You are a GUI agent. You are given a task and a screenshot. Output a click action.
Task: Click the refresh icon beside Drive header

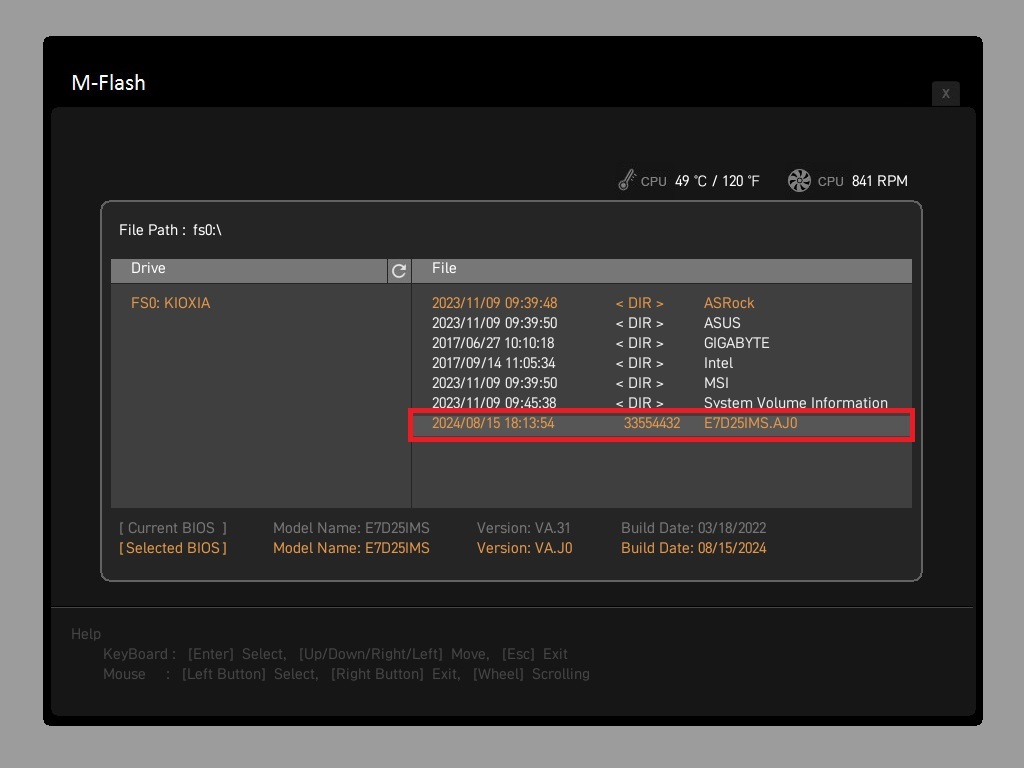pos(399,271)
